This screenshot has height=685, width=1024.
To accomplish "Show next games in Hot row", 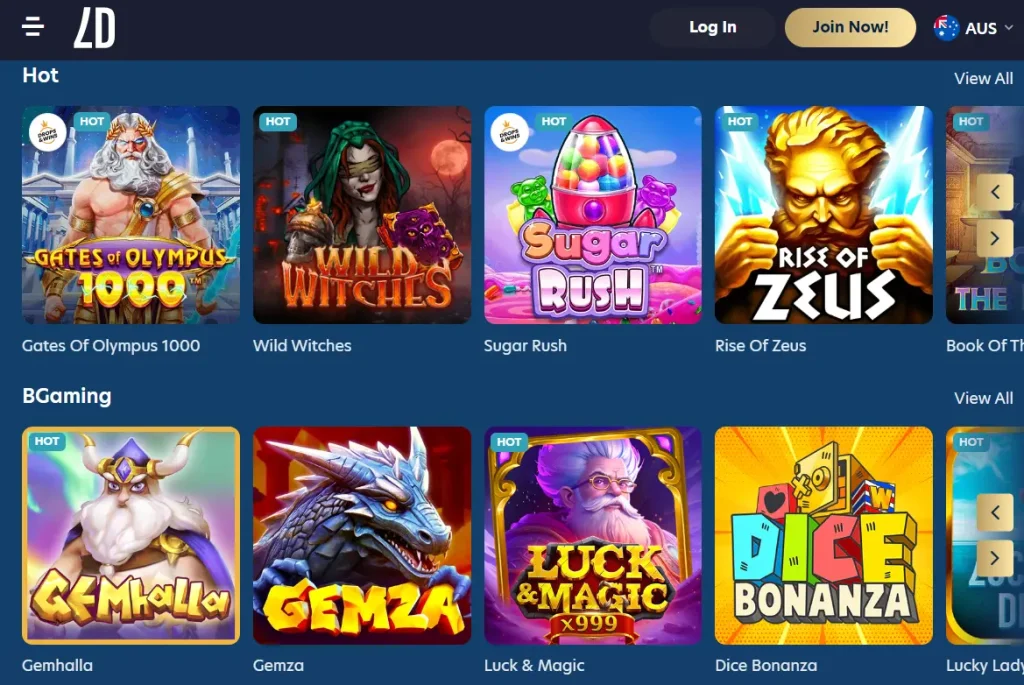I will point(995,238).
